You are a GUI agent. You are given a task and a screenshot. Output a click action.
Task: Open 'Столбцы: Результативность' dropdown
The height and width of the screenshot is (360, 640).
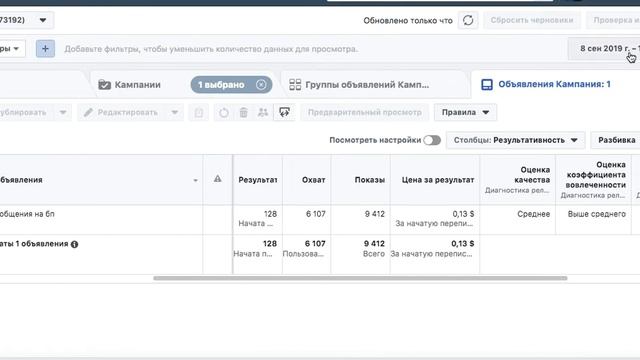pyautogui.click(x=516, y=140)
